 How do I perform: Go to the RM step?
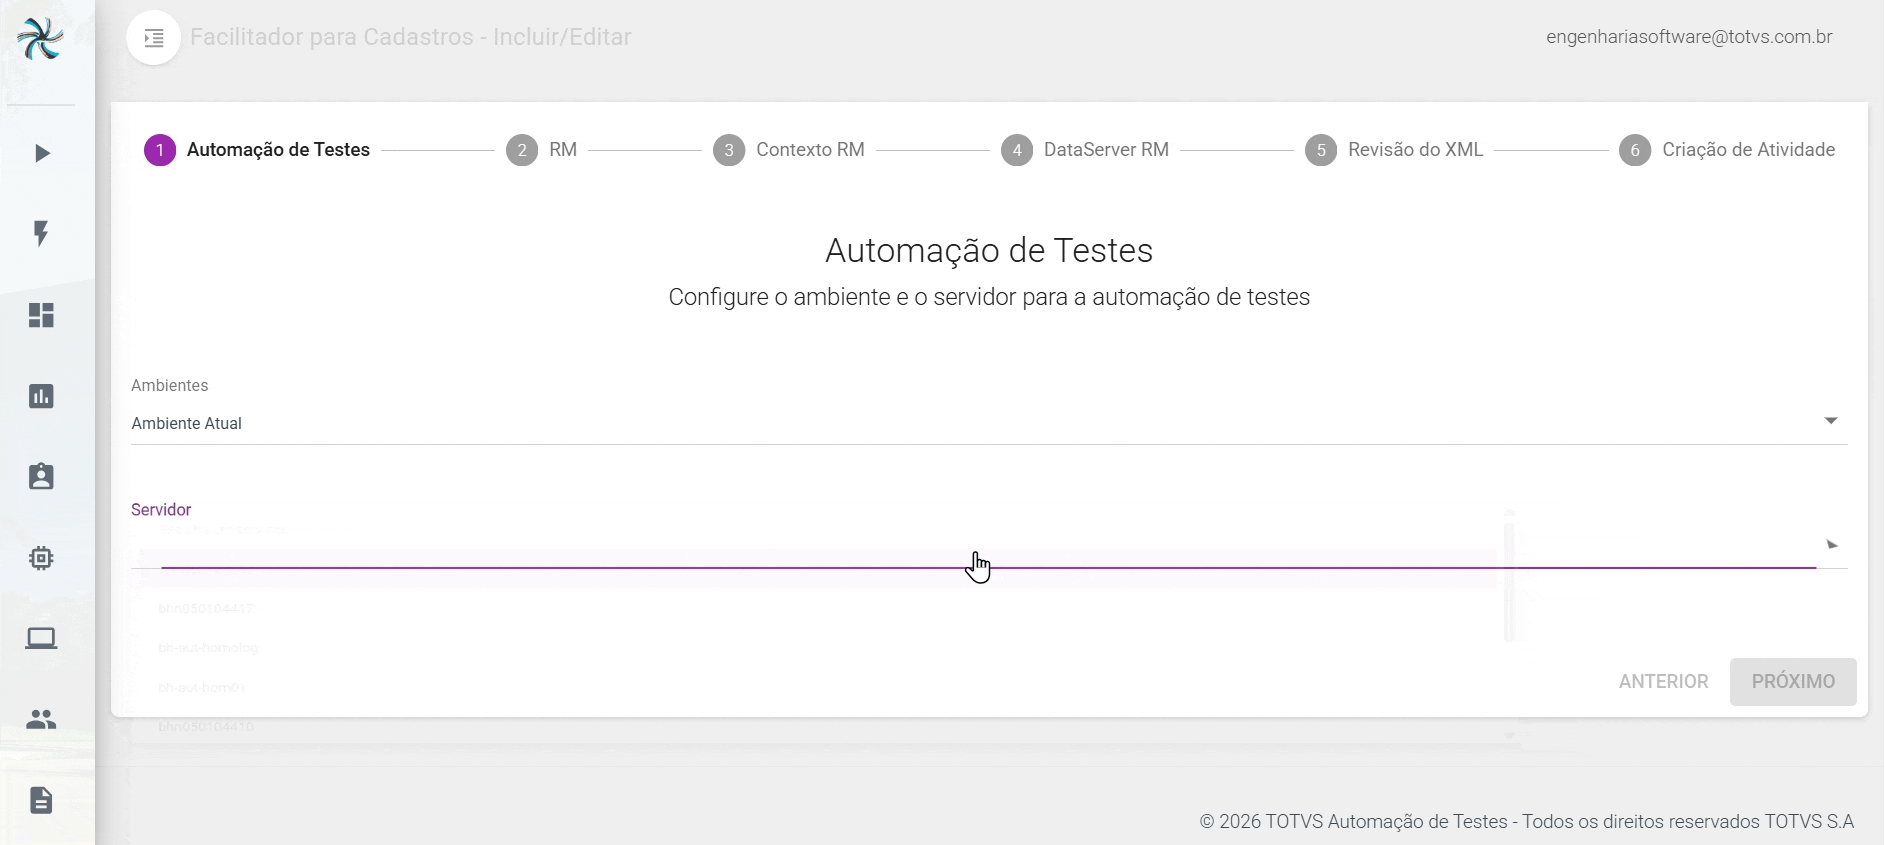[543, 150]
